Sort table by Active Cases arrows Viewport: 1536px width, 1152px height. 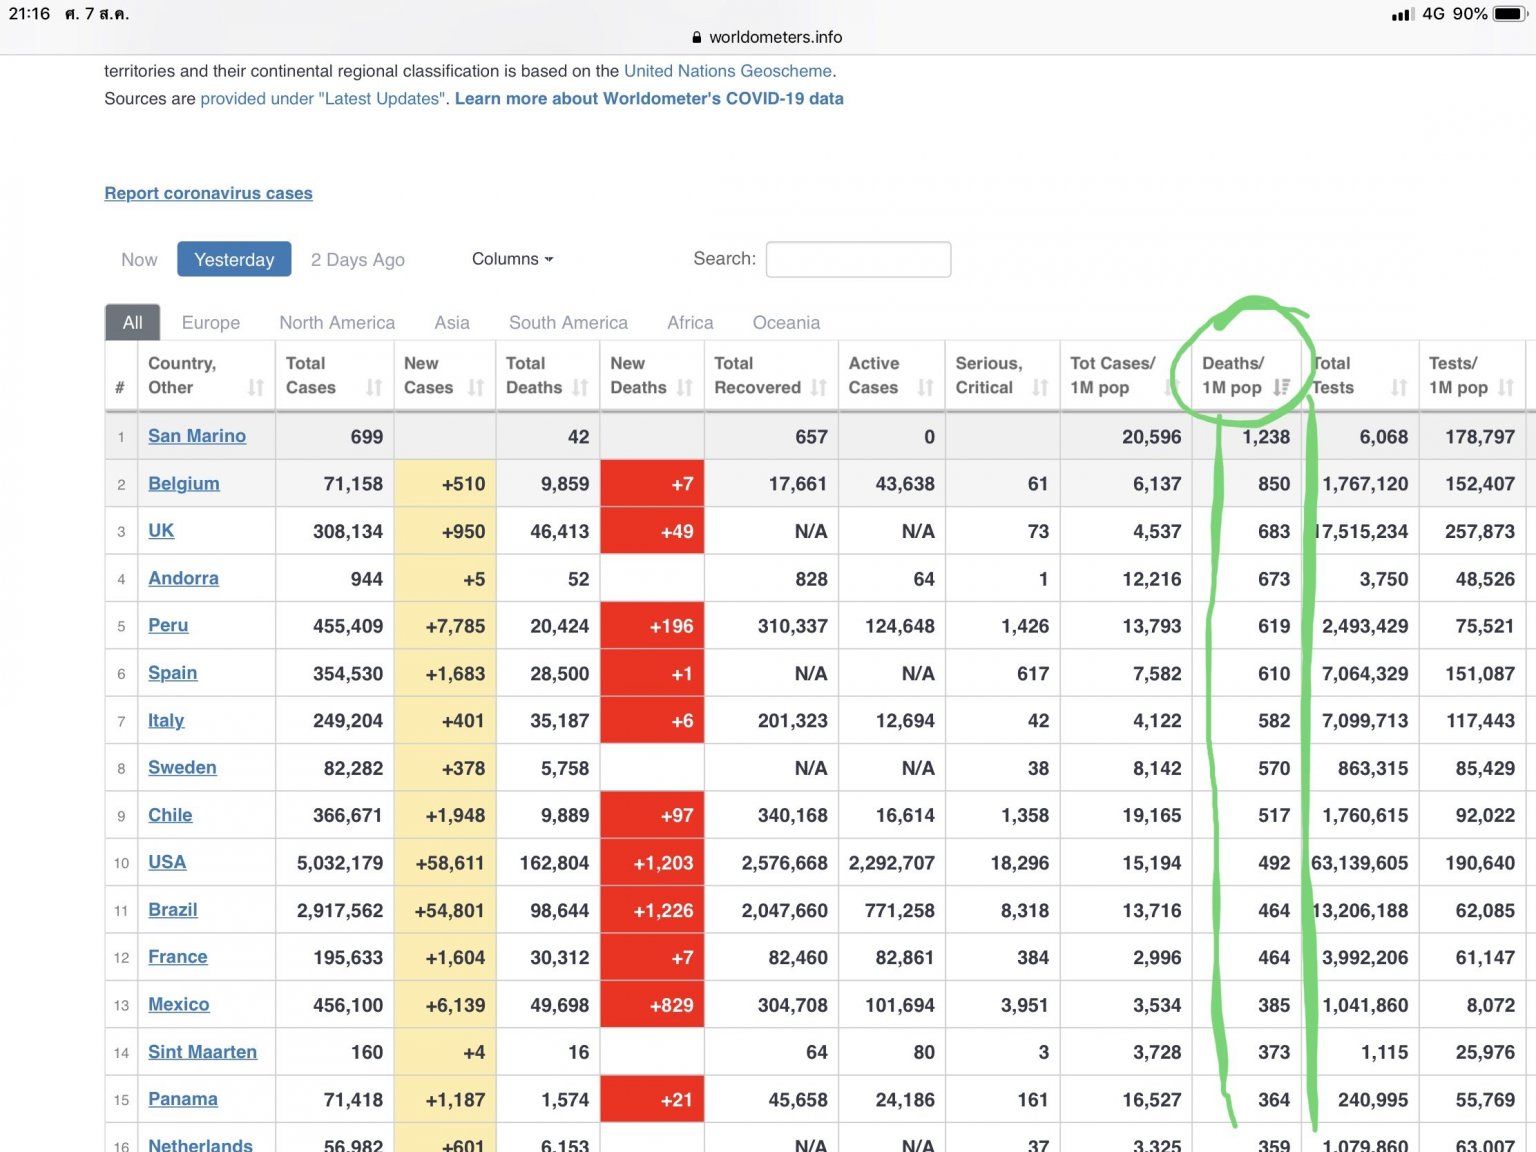pos(925,388)
